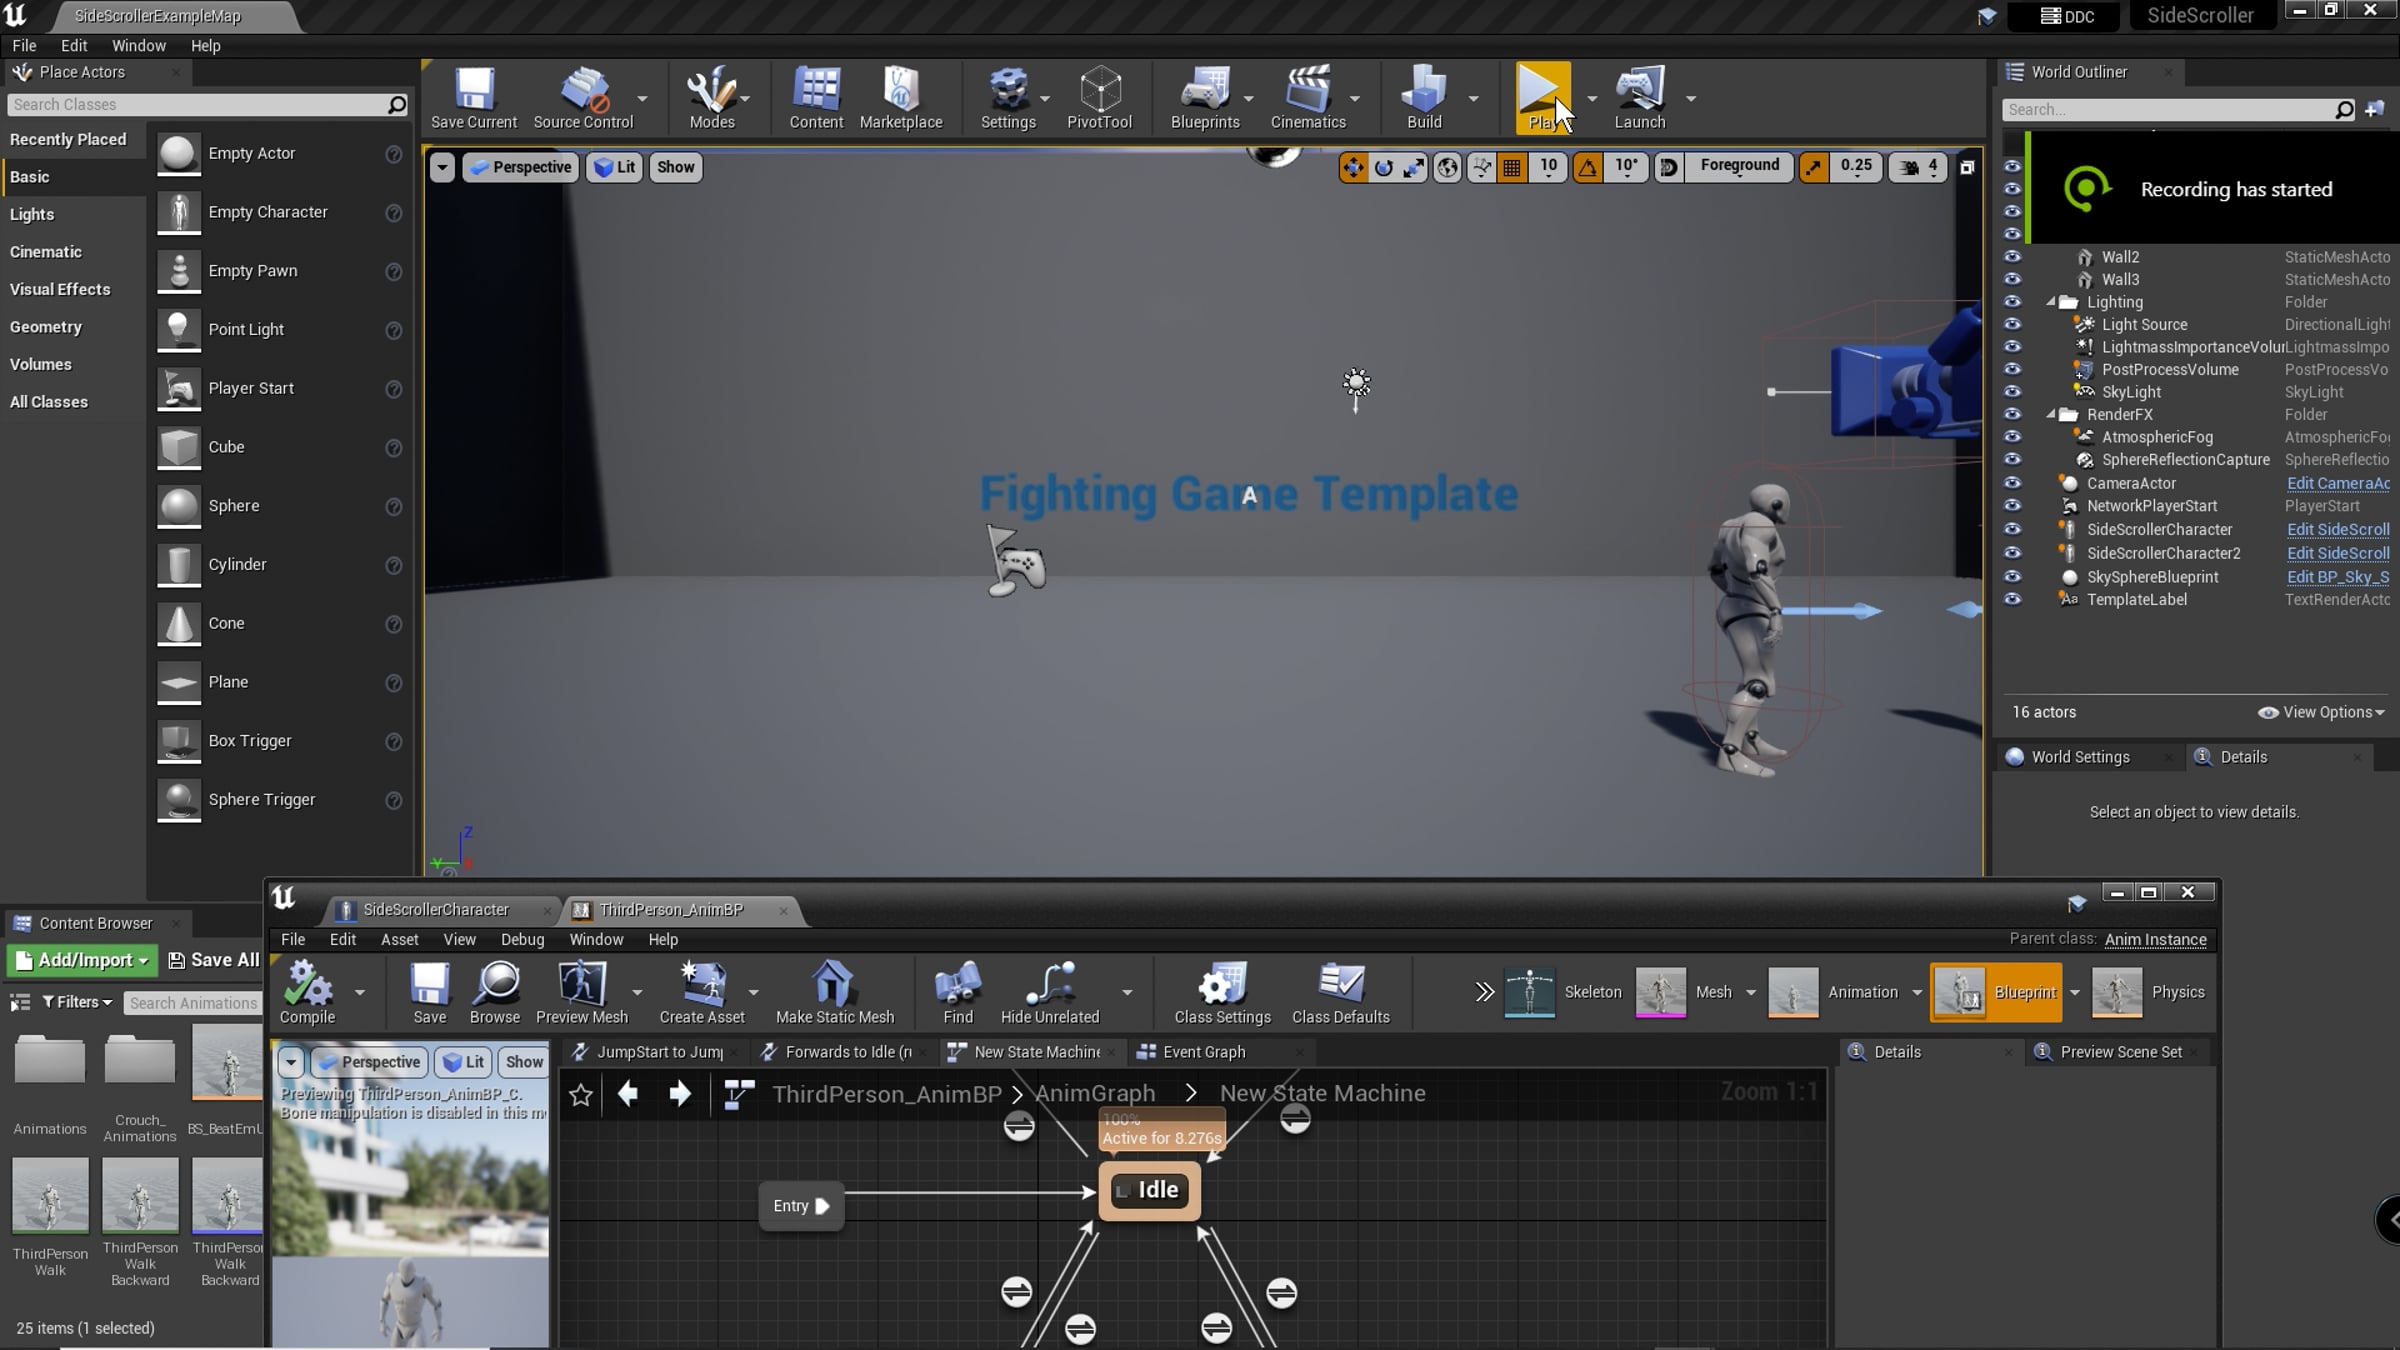Open Class Defaults in AnimBP editor

1340,993
